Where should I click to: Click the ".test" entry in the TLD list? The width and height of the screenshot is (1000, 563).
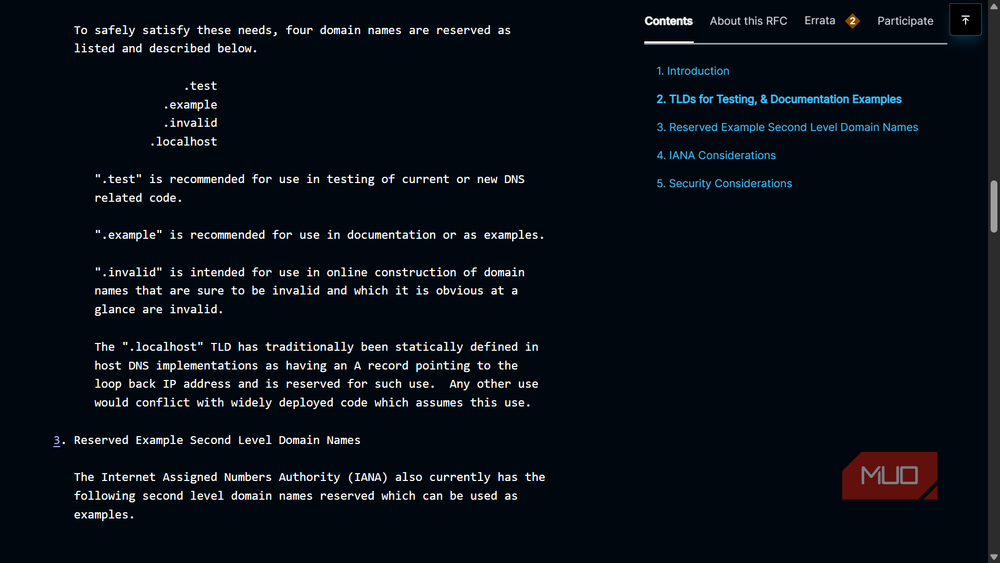coord(200,85)
